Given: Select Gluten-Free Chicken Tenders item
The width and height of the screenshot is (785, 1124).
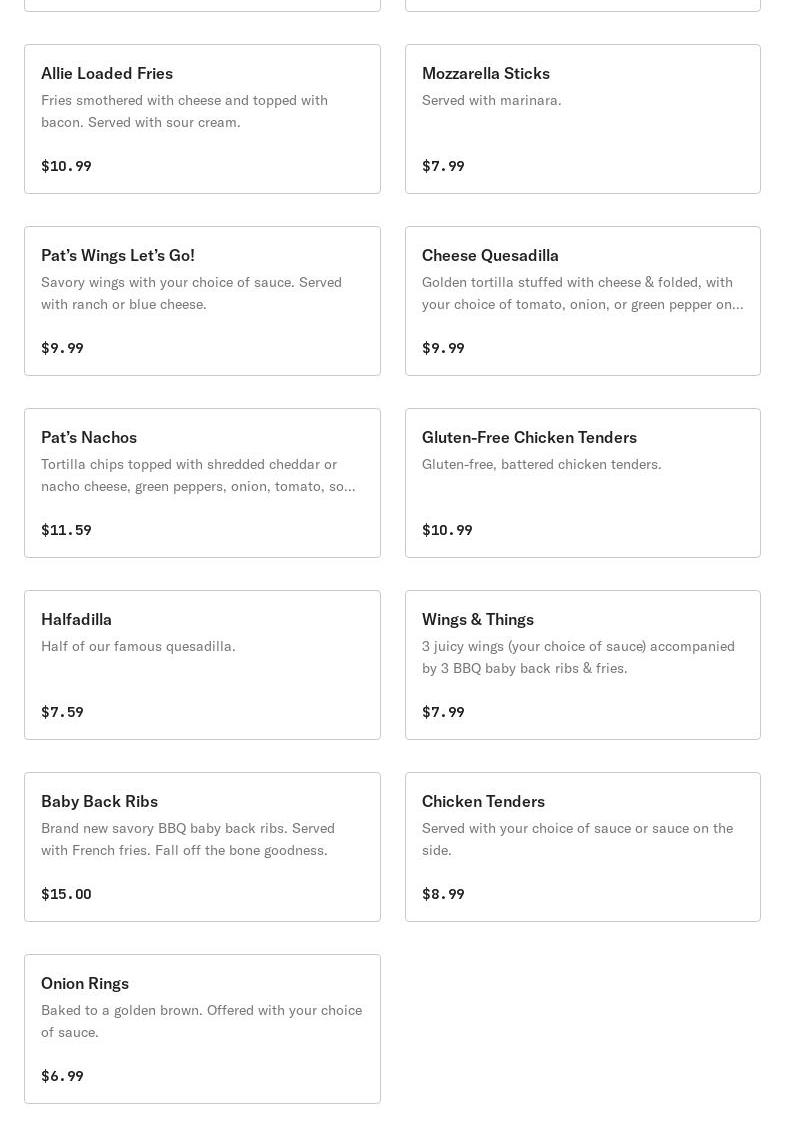Looking at the screenshot, I should (x=583, y=483).
